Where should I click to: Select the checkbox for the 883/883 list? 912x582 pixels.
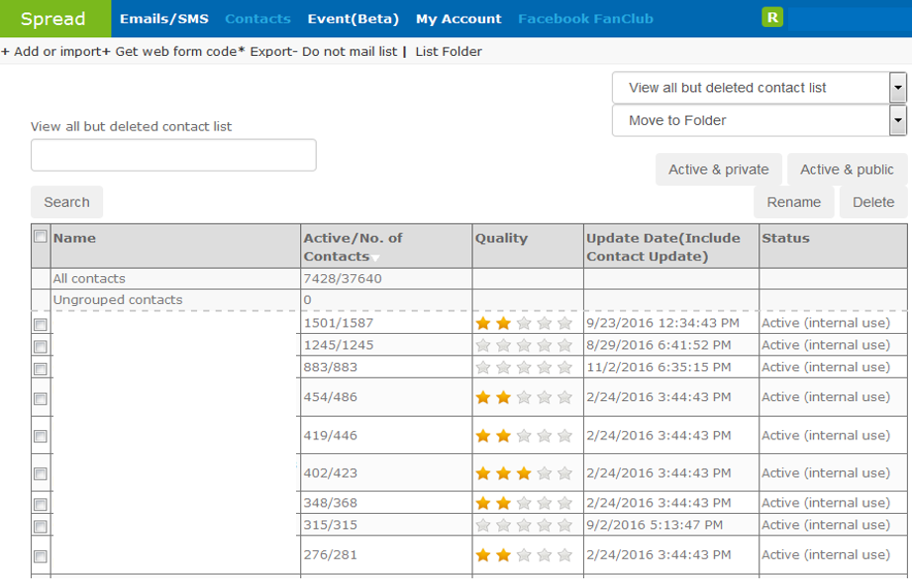click(x=41, y=369)
